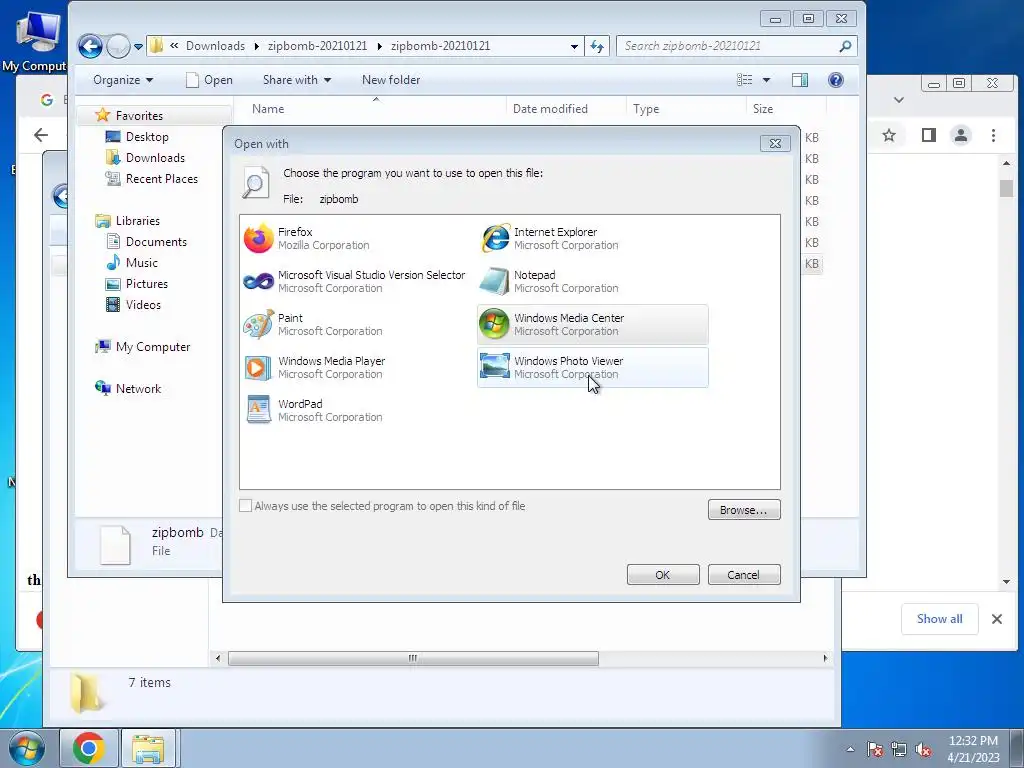Open Desktop in the navigation pane

click(147, 136)
